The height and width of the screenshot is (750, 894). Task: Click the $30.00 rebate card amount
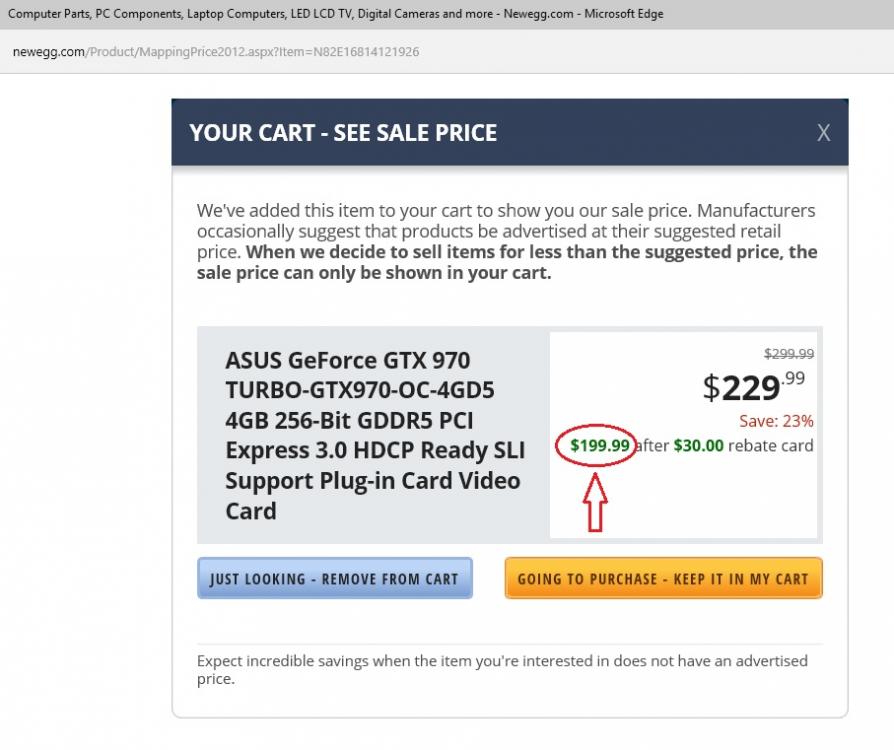[698, 445]
